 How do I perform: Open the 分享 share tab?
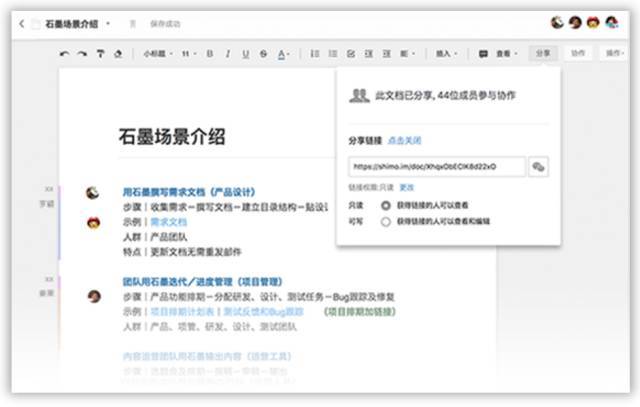point(542,53)
